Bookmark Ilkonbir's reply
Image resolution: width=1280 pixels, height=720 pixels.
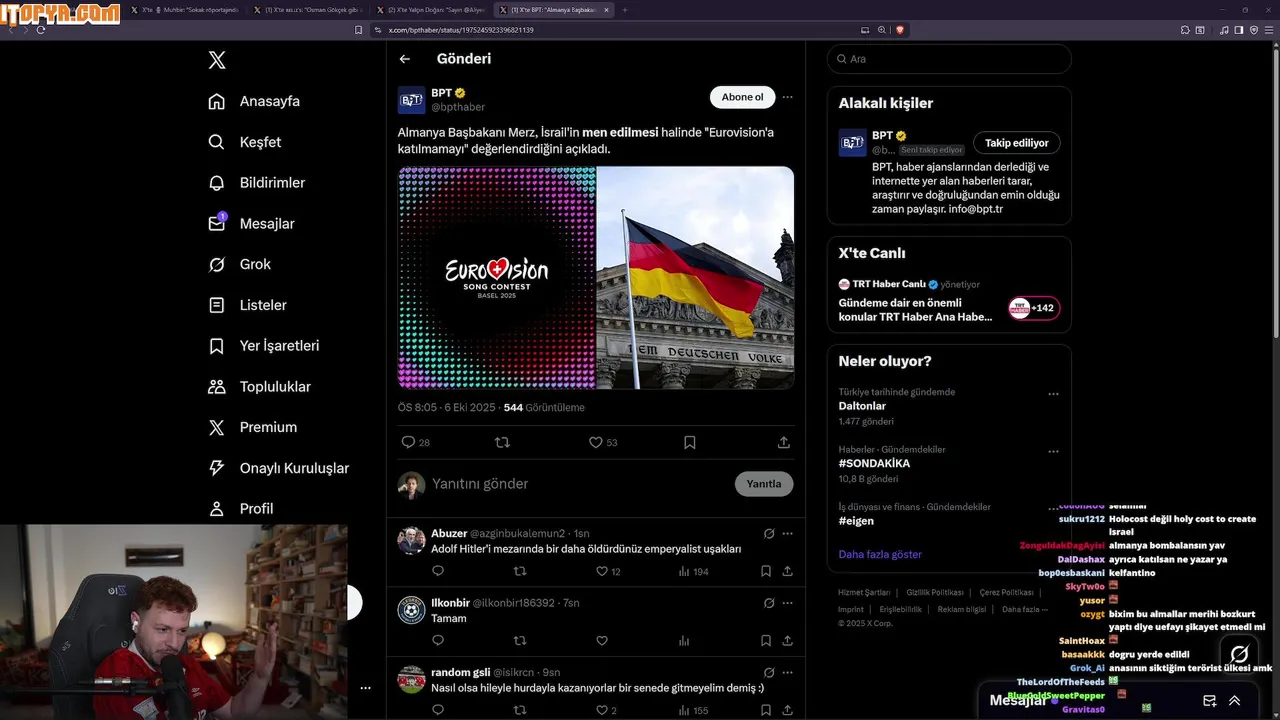tap(766, 641)
